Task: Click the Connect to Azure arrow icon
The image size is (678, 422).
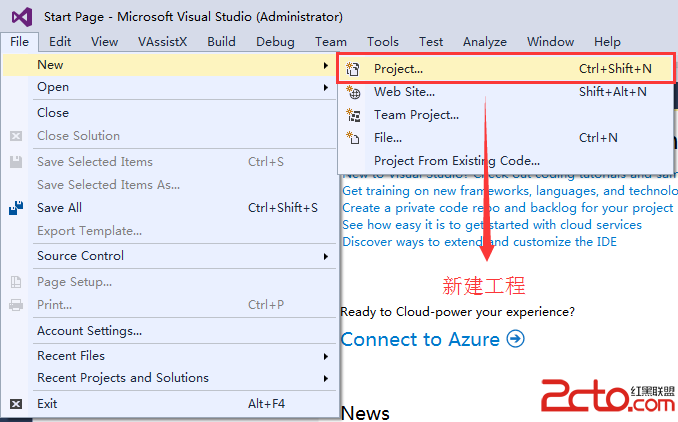Action: pos(515,339)
